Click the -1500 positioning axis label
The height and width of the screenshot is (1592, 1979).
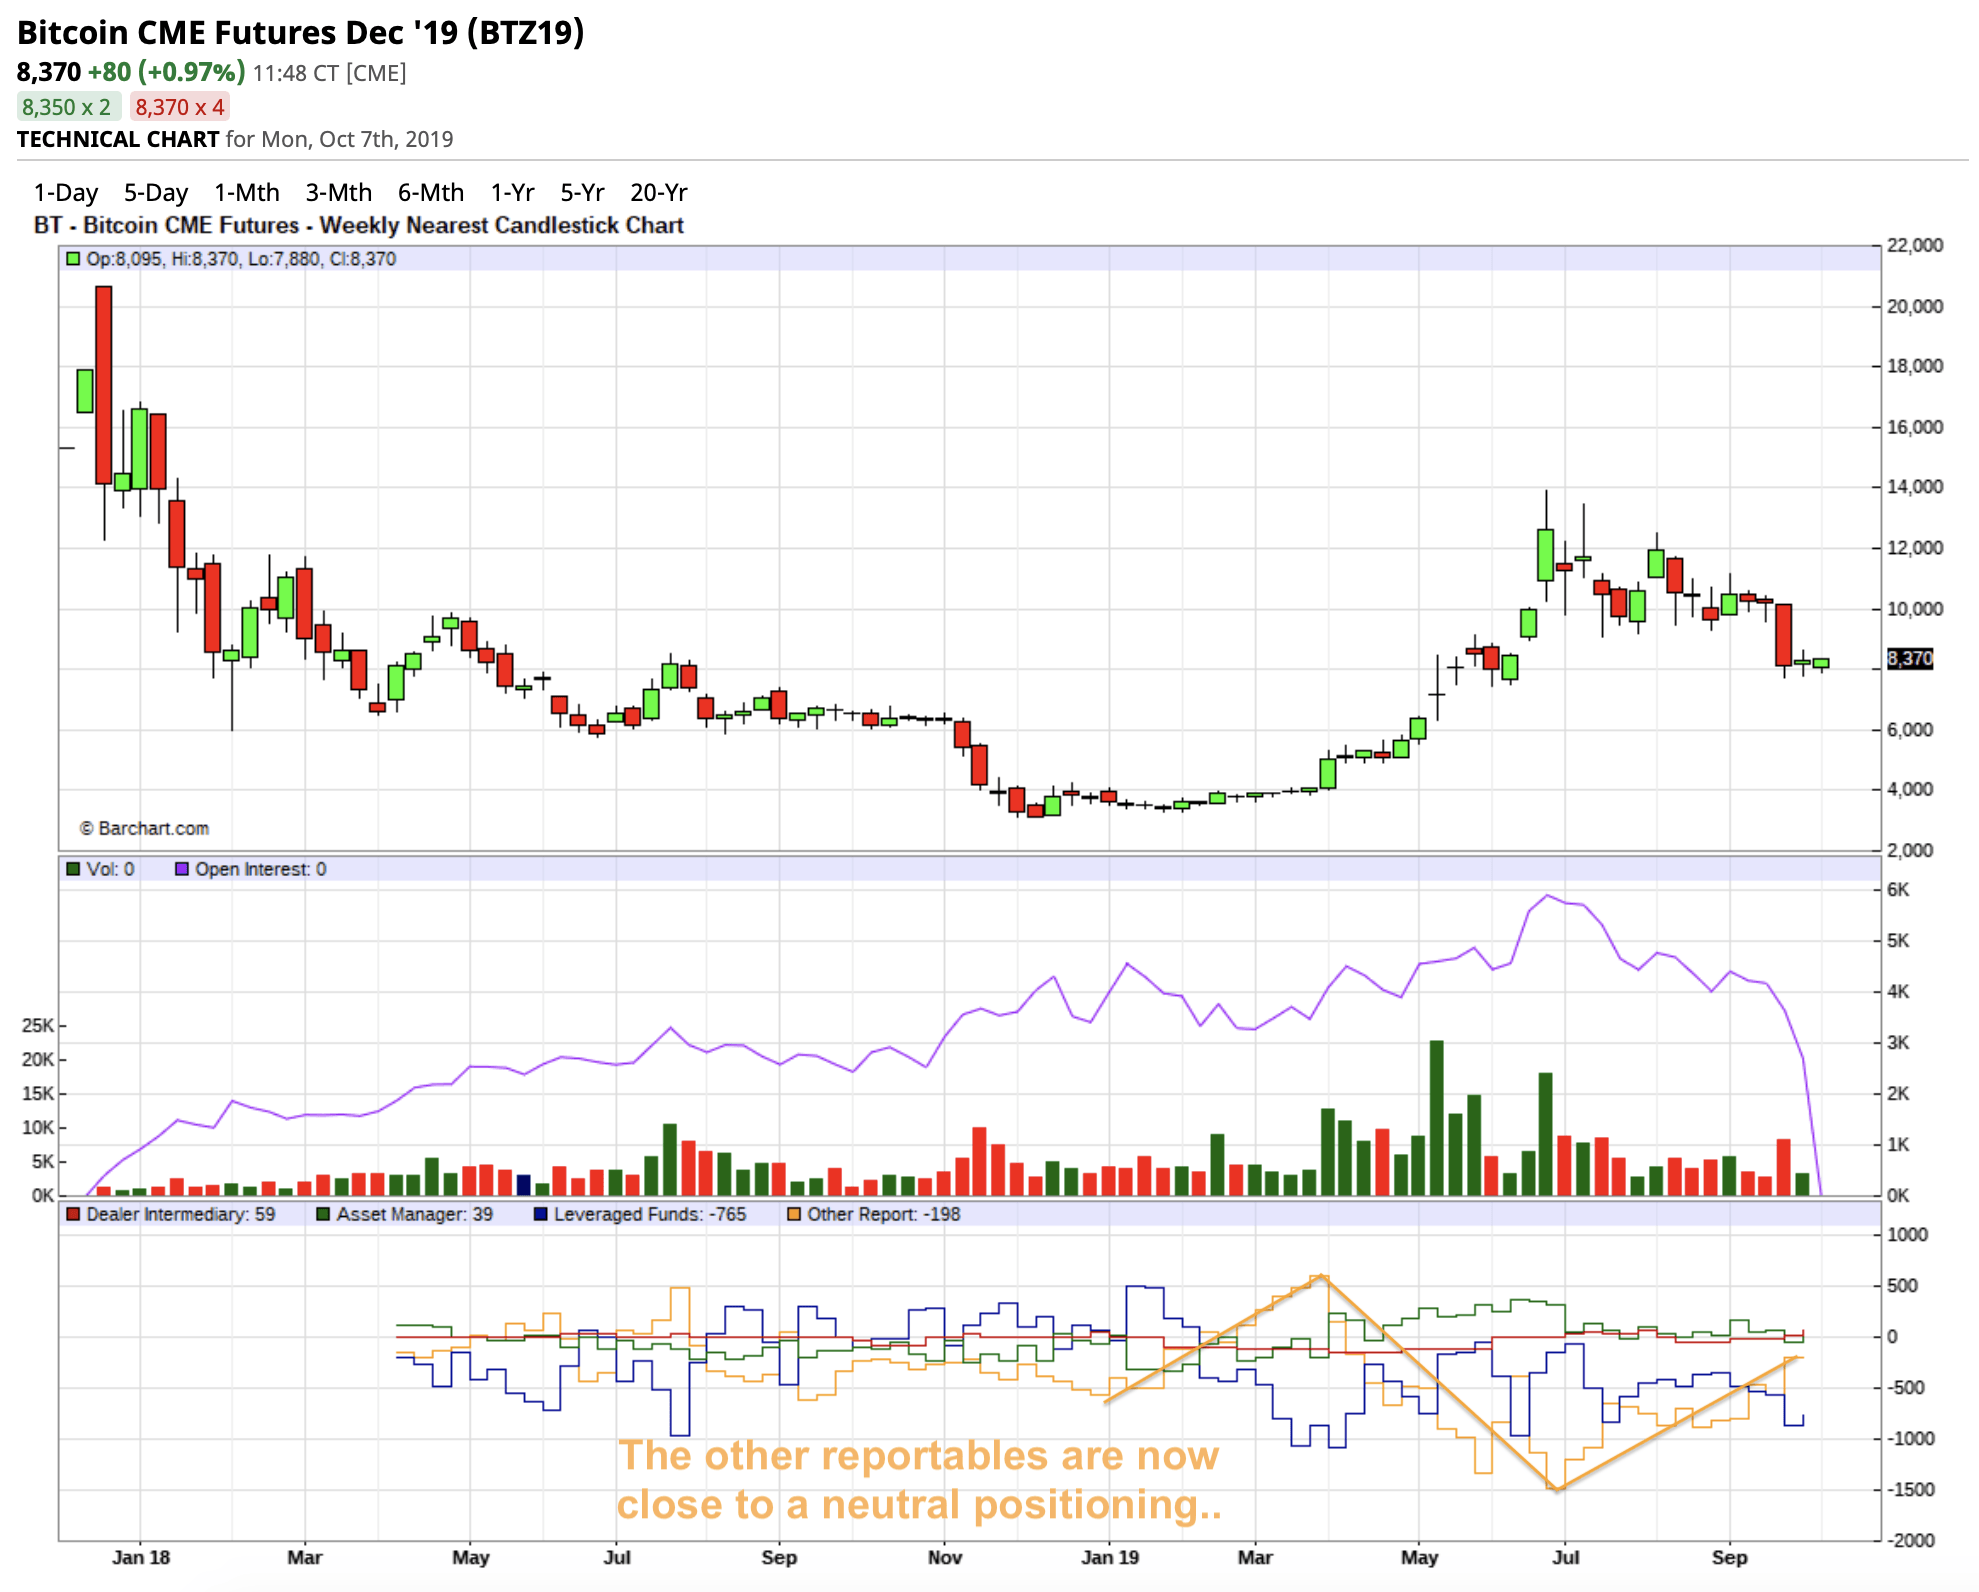point(1910,1490)
